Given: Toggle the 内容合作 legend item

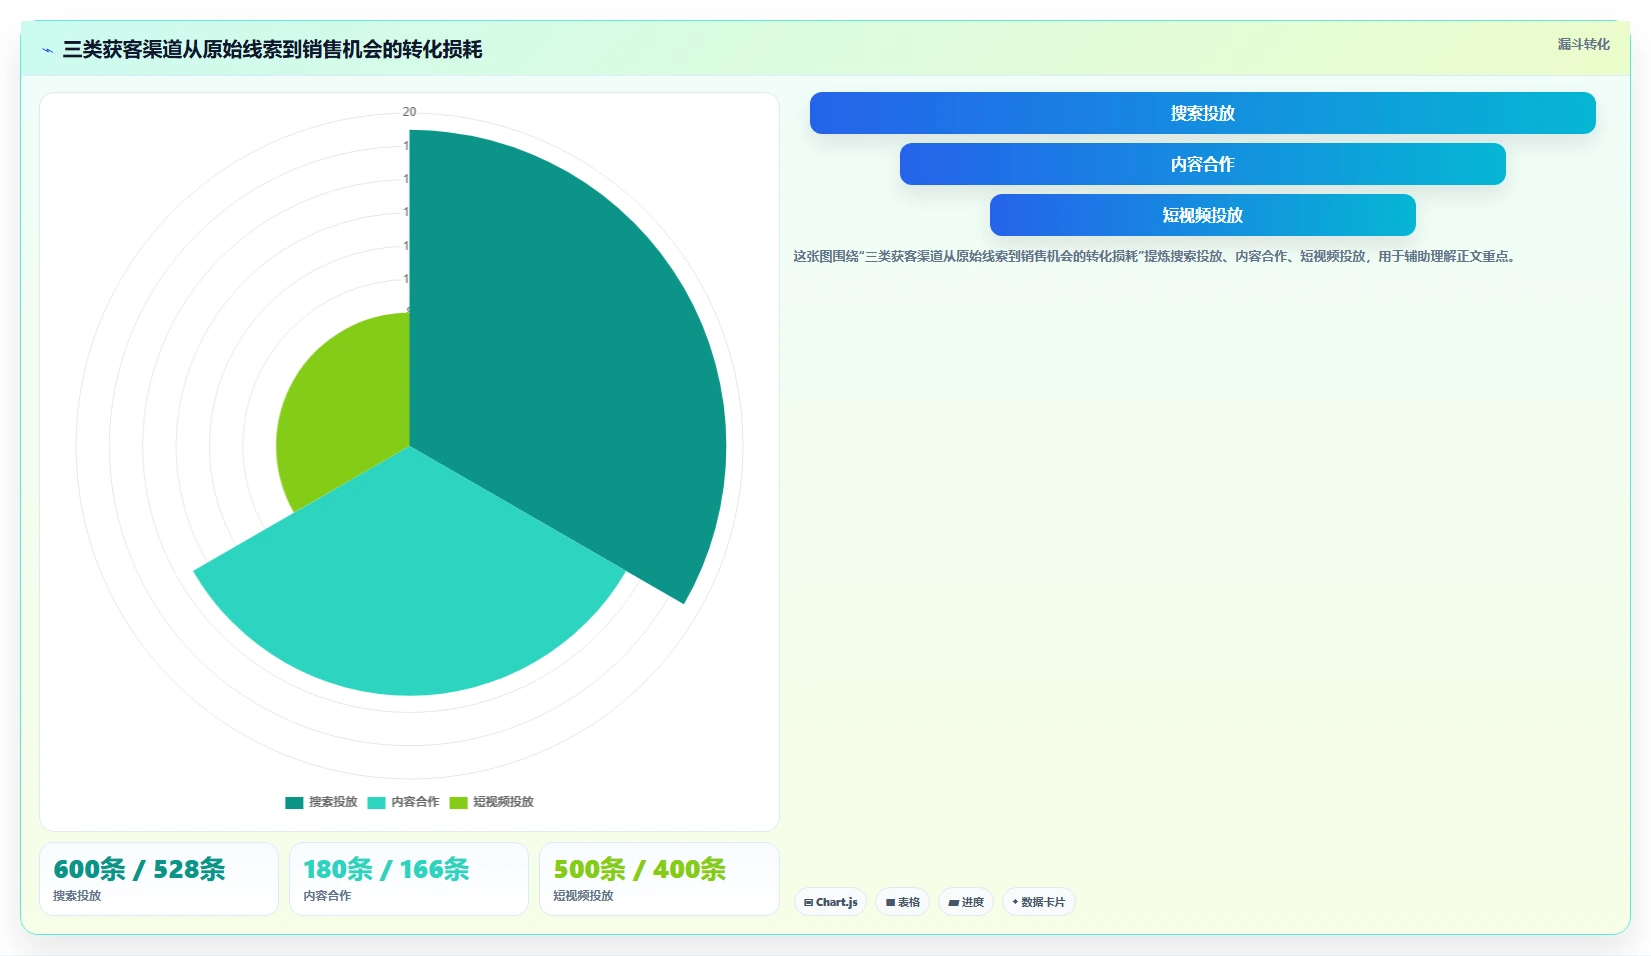Looking at the screenshot, I should point(403,802).
